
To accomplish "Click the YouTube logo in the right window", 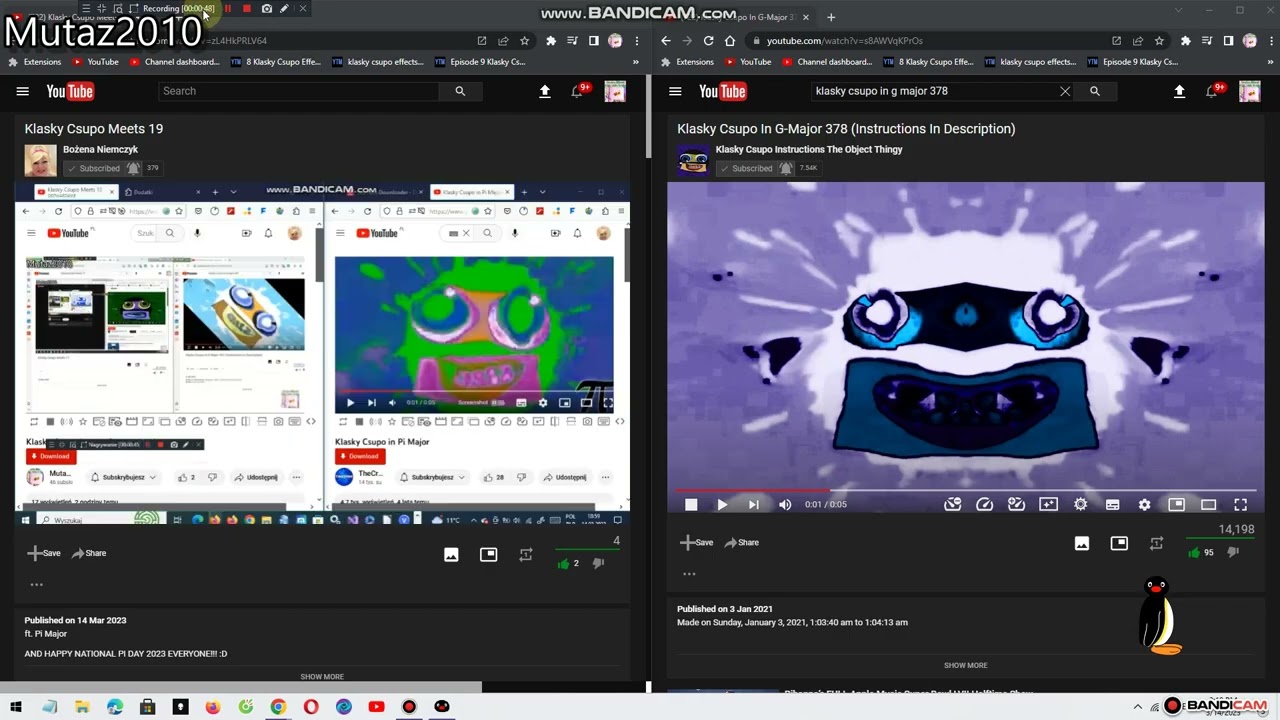I will [722, 92].
